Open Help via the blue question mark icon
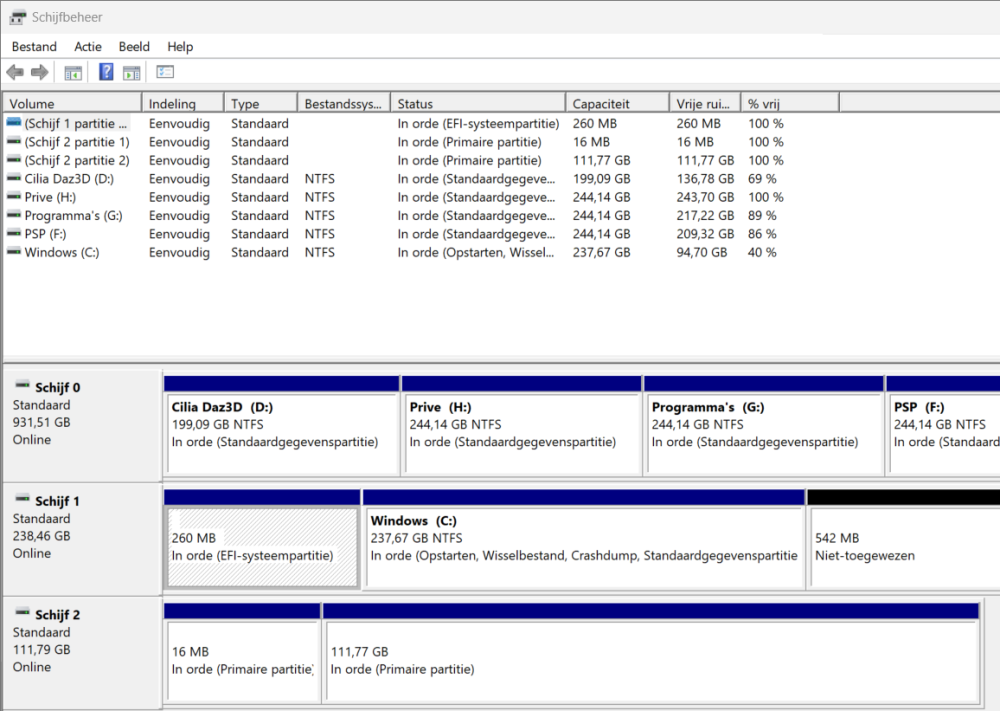Image resolution: width=1000 pixels, height=711 pixels. pos(106,72)
